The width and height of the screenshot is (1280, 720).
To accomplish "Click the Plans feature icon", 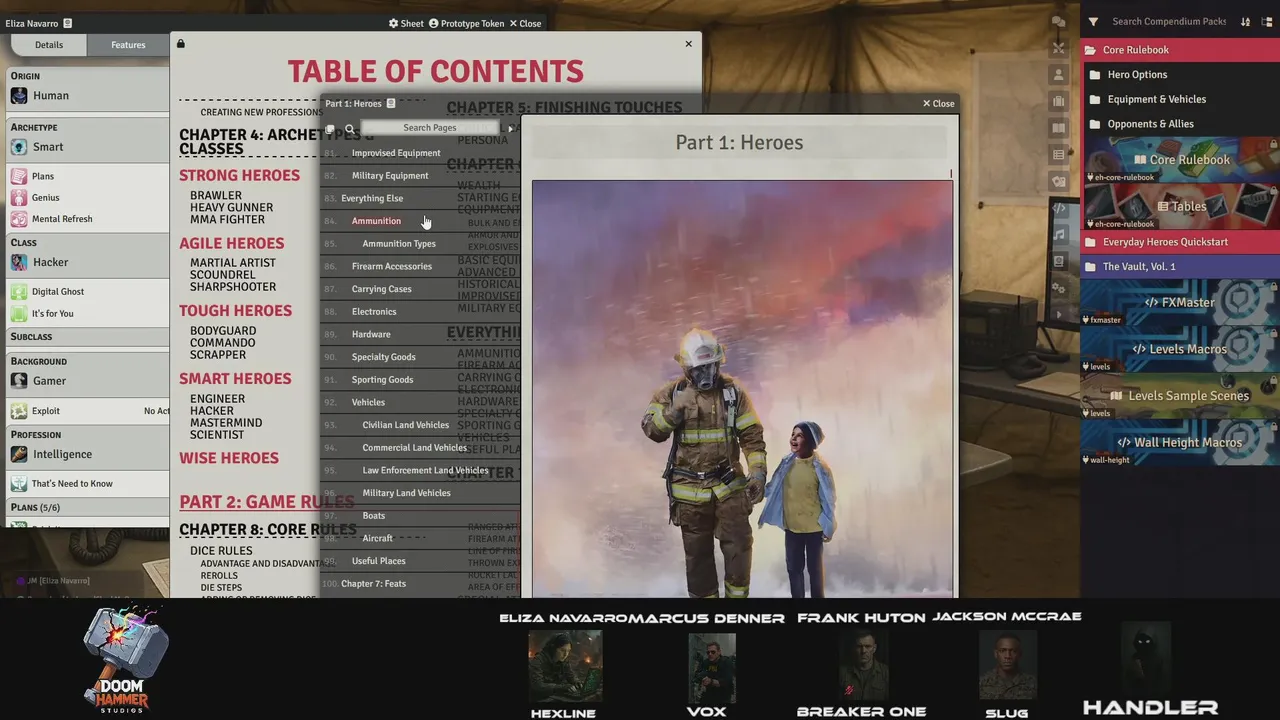I will (19, 176).
